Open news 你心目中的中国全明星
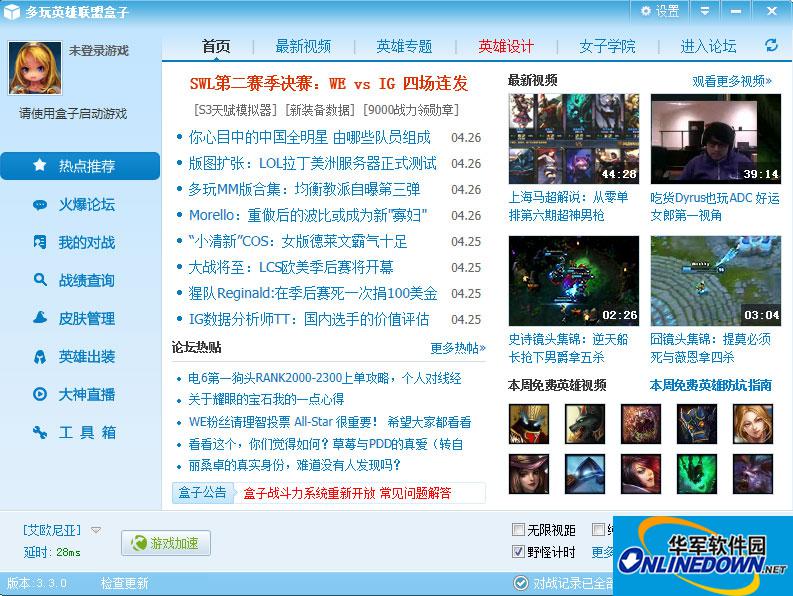Screen dimensions: 793x596 click(x=310, y=137)
